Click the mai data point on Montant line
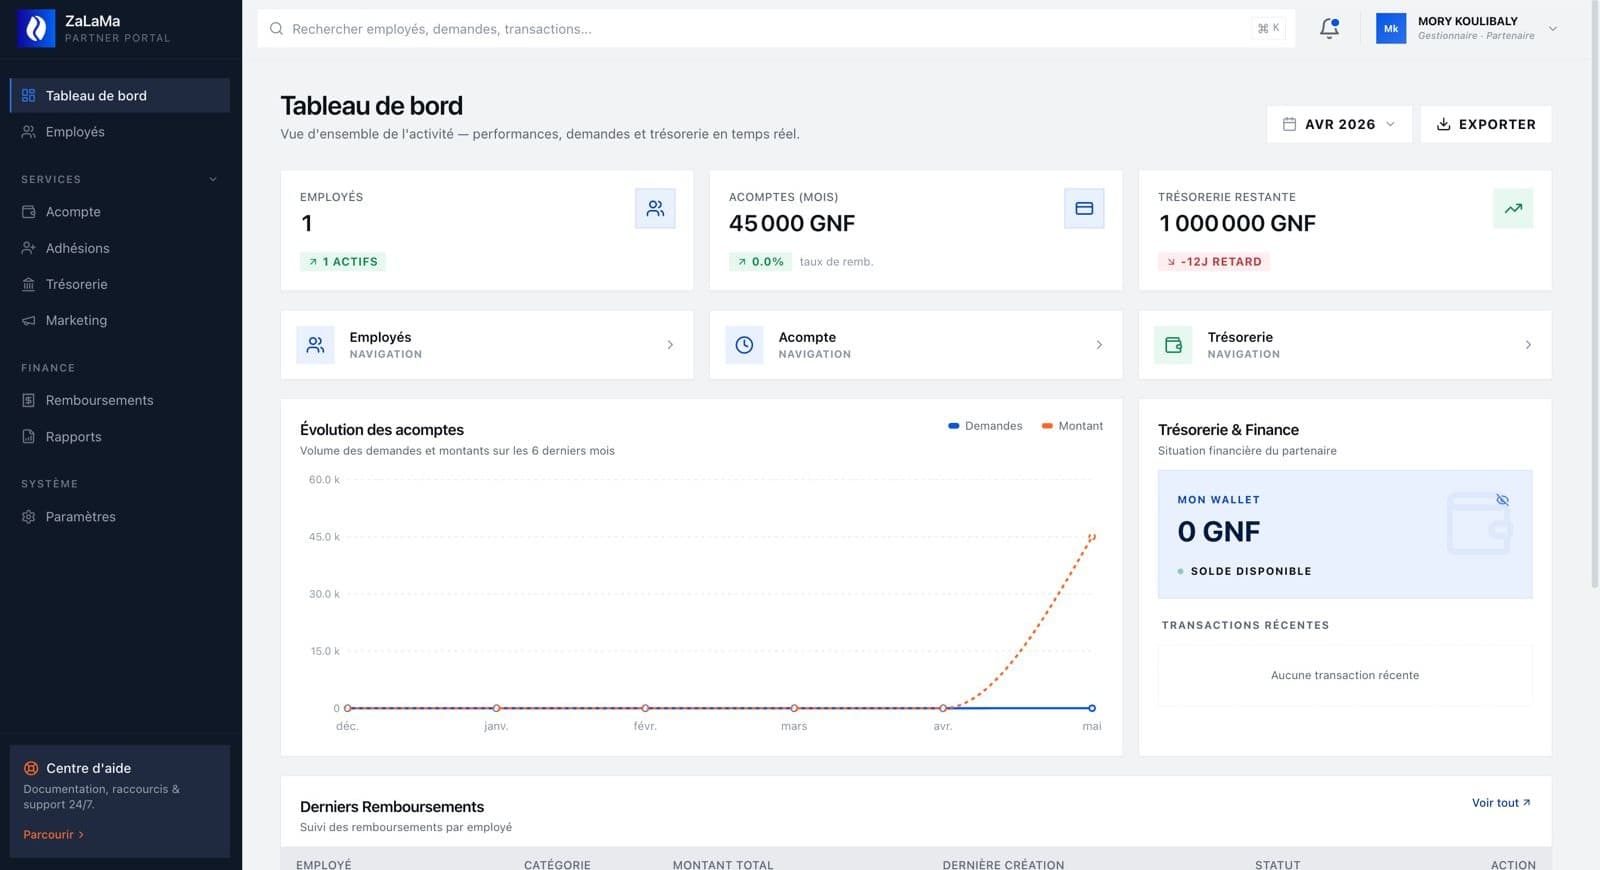 tap(1092, 537)
